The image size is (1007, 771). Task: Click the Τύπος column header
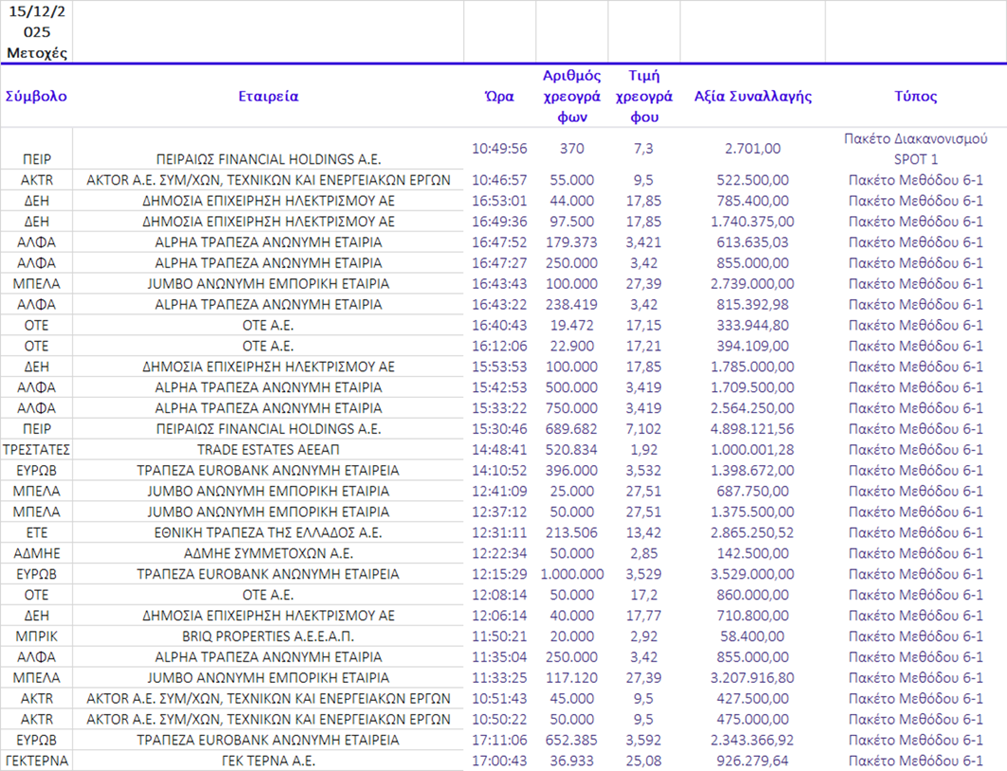915,97
